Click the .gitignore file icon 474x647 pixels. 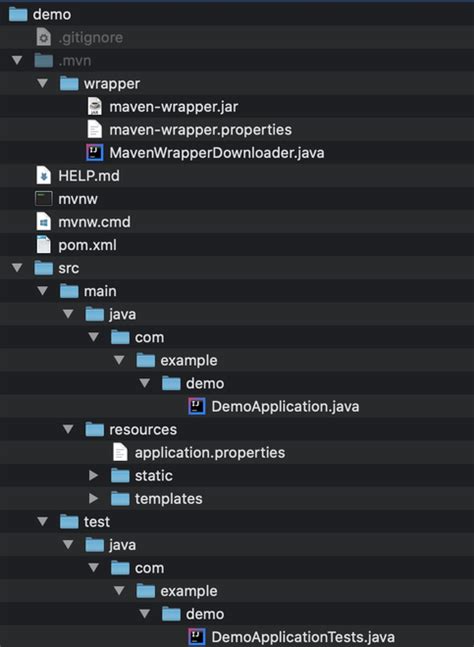pos(44,38)
